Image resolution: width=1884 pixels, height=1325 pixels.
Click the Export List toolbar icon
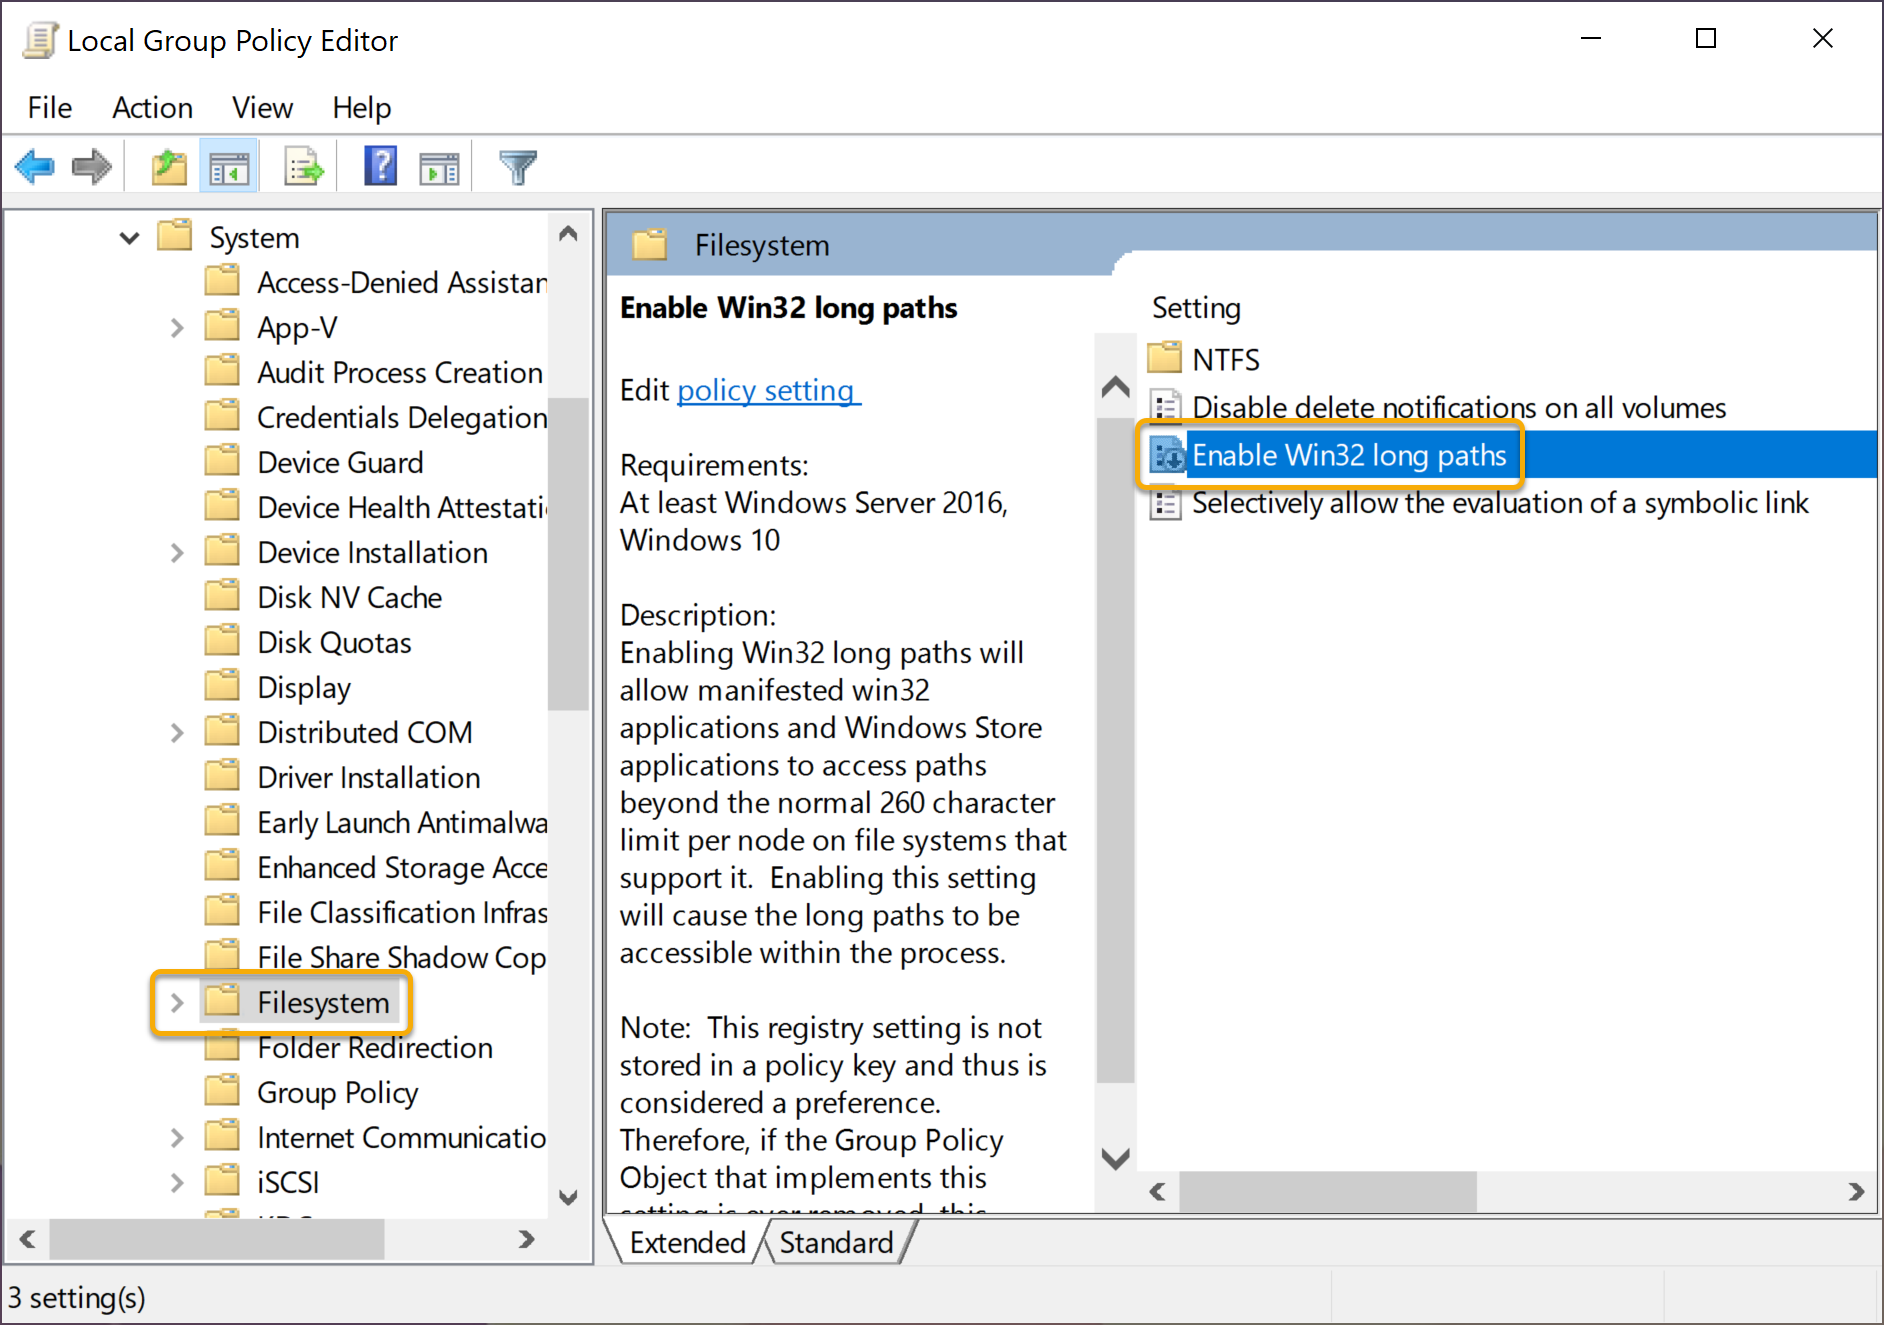click(x=304, y=166)
